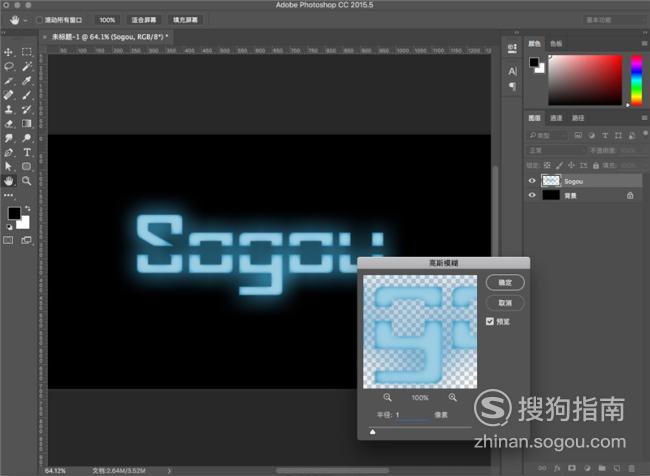Zoom in on Gaussian Blur preview
The image size is (650, 476).
(x=453, y=397)
